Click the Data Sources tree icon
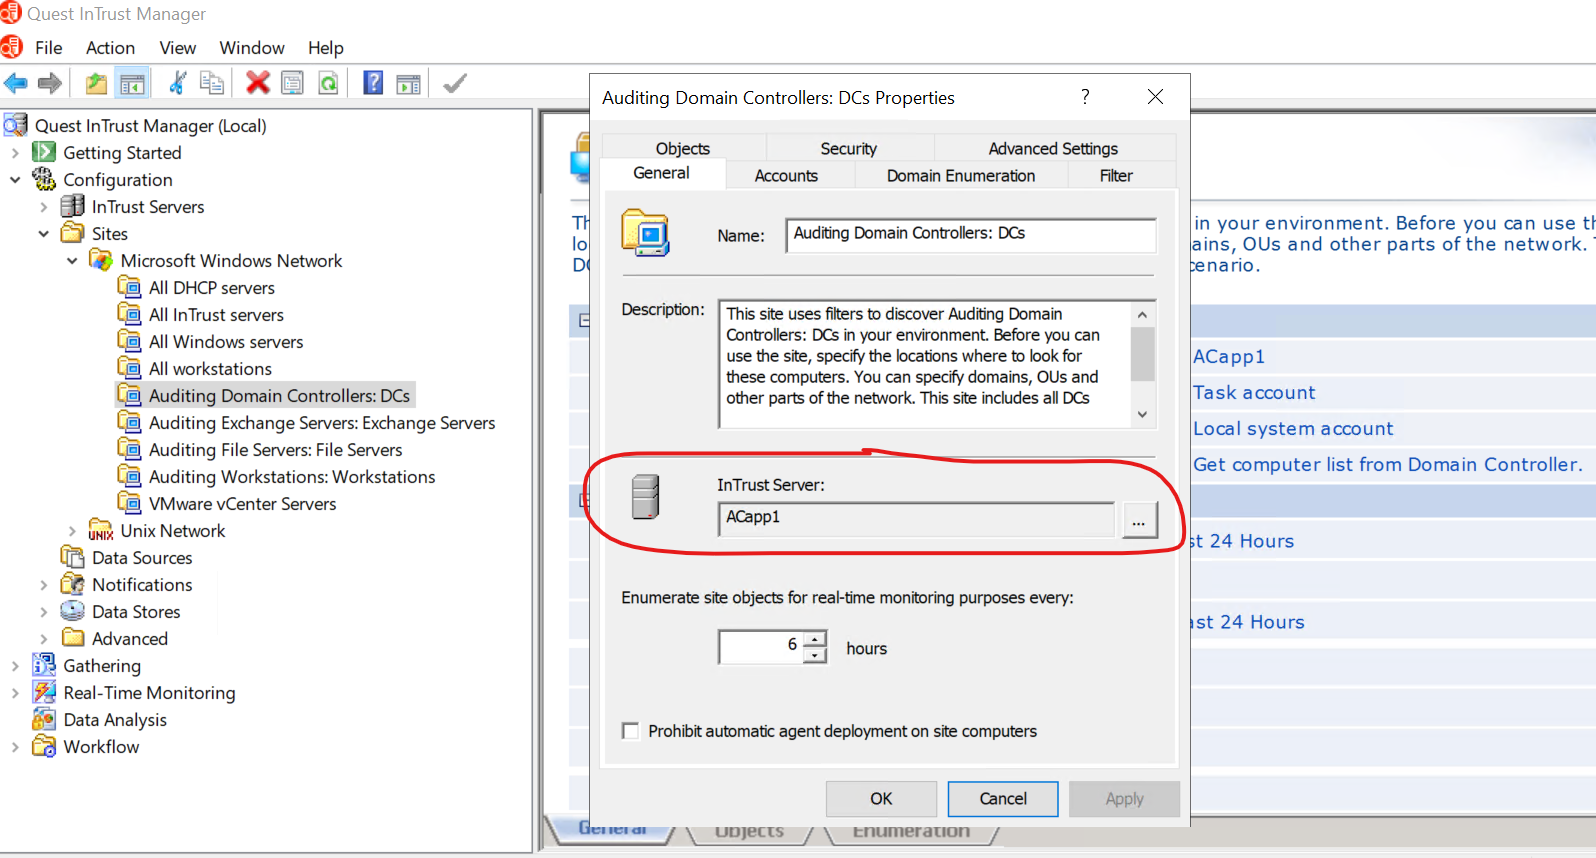 72,557
